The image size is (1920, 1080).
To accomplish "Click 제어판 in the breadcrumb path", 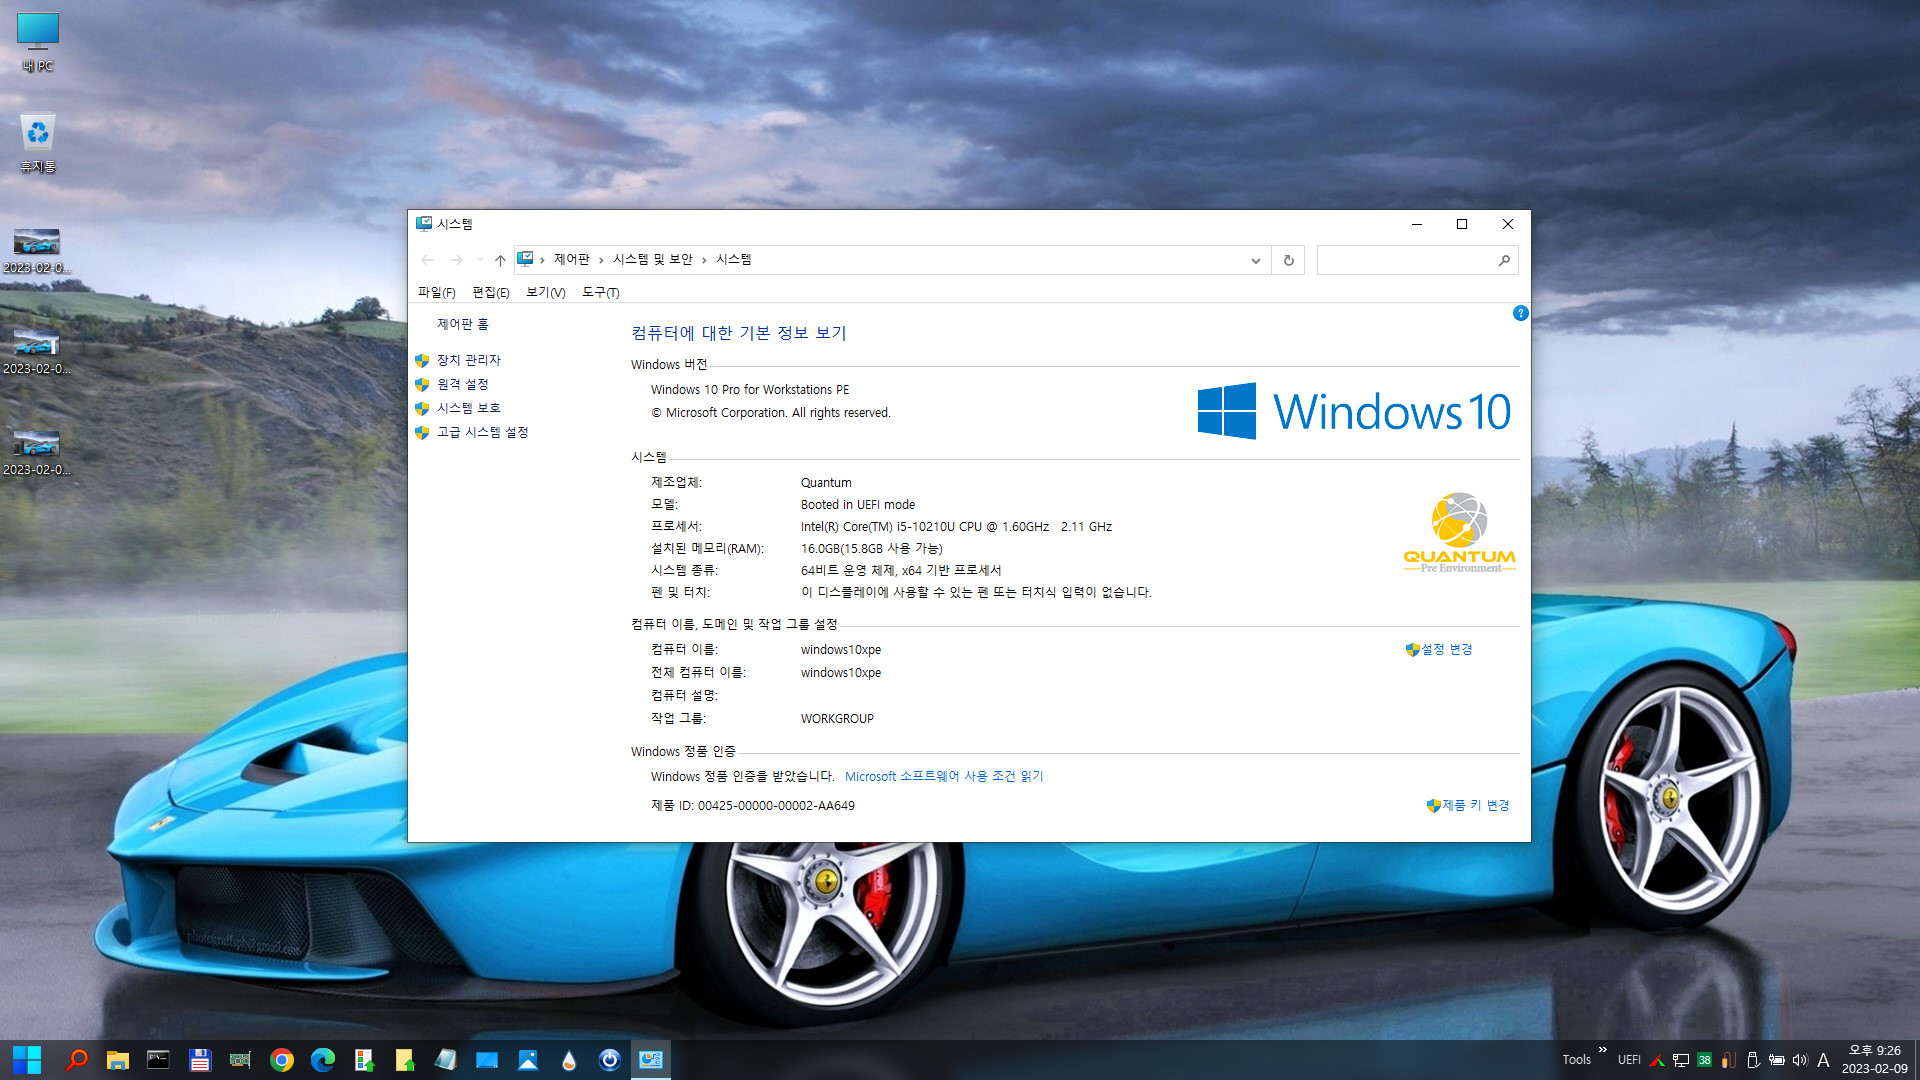I will [x=572, y=260].
